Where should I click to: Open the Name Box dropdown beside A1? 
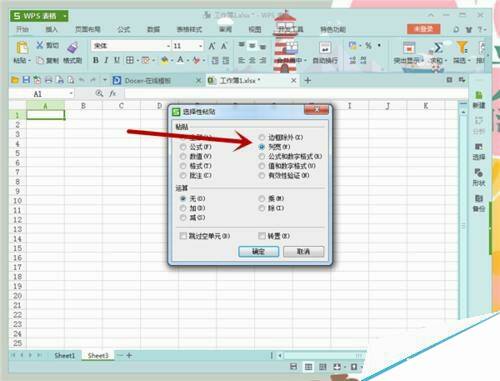[71, 94]
